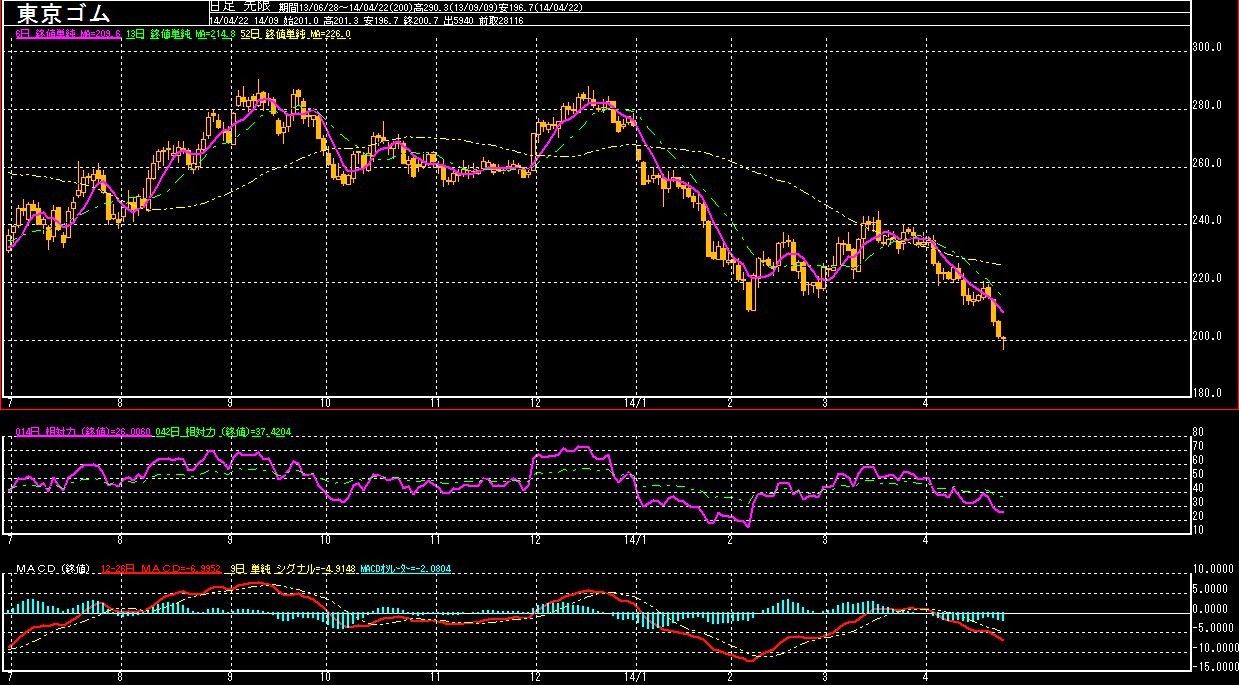Click the 日足 先限 header label

click(240, 6)
